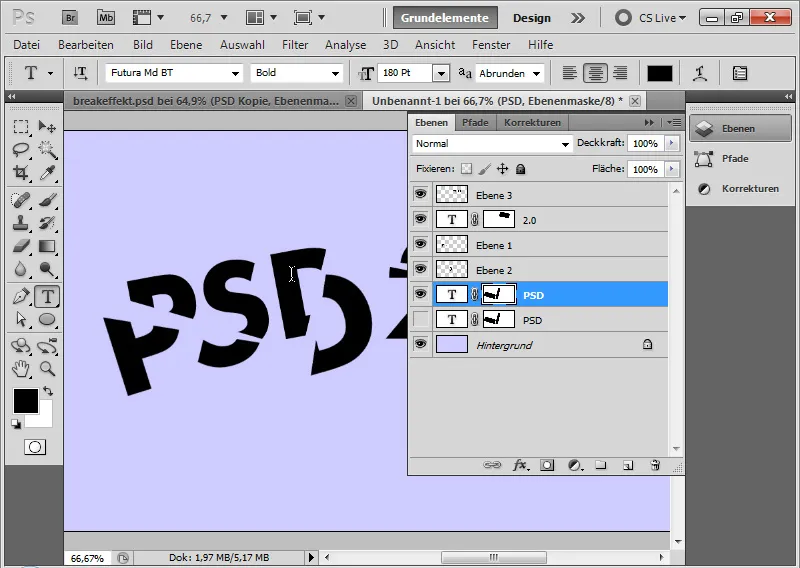Select the Eraser tool

coord(20,246)
